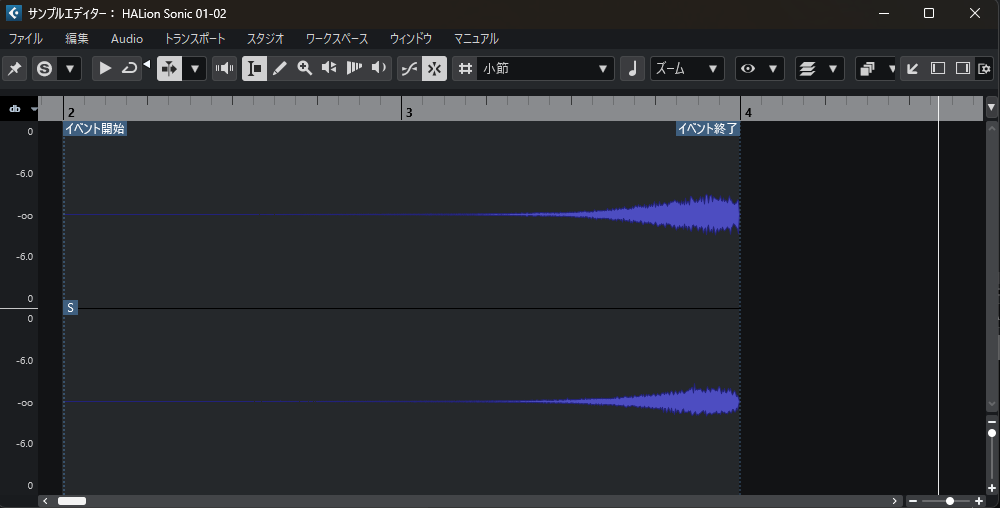Open the Audio menu

coord(127,38)
